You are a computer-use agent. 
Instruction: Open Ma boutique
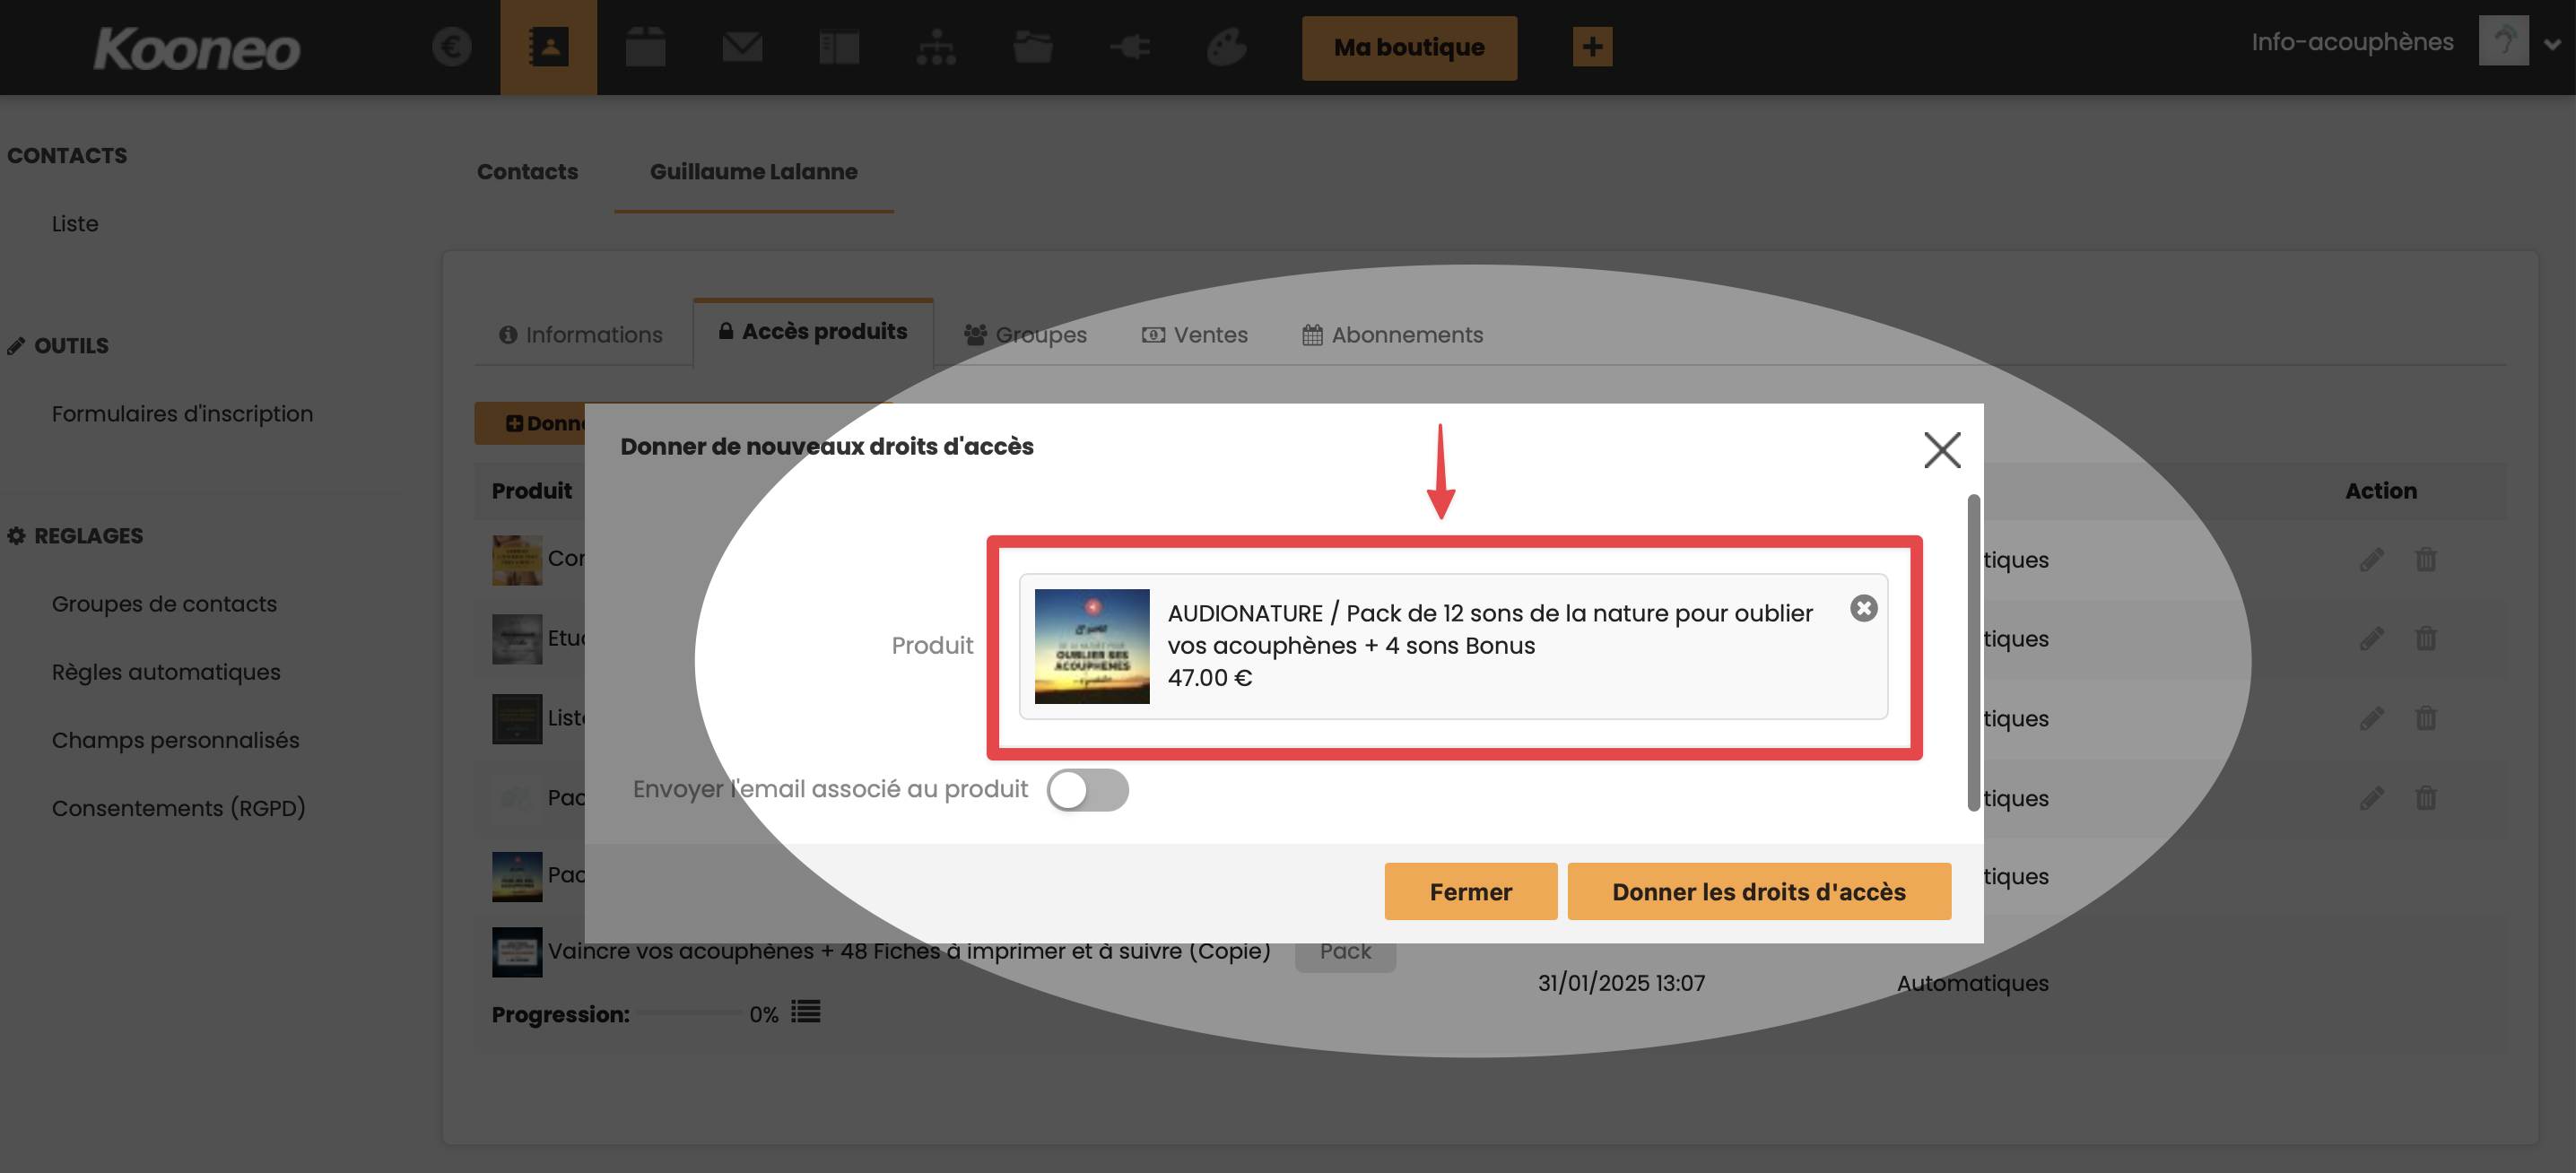click(x=1409, y=48)
